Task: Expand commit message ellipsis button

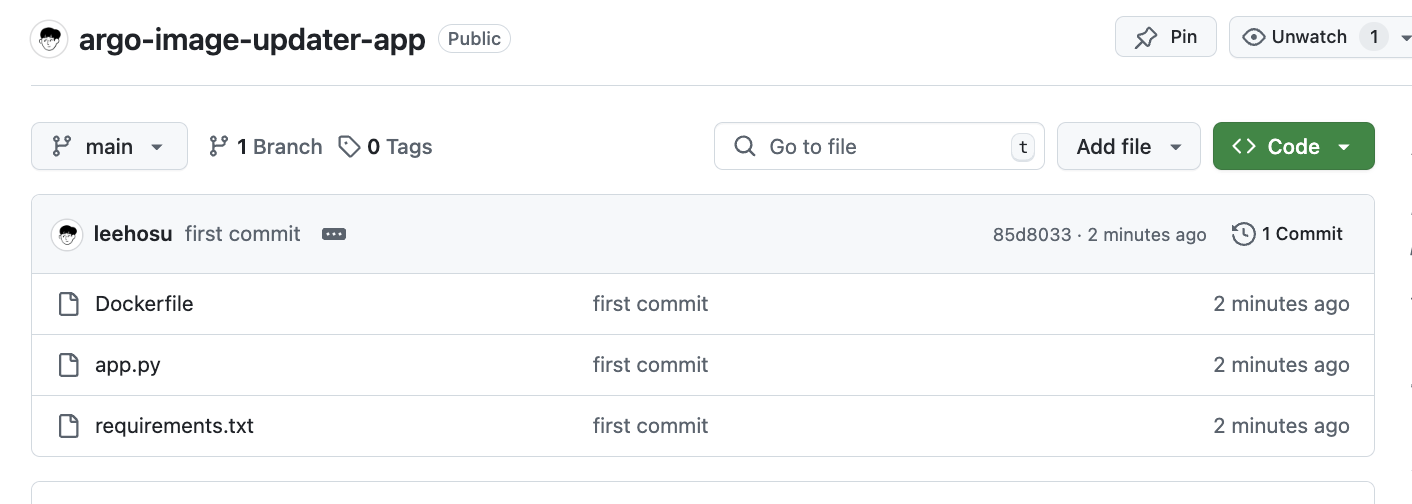Action: pos(334,234)
